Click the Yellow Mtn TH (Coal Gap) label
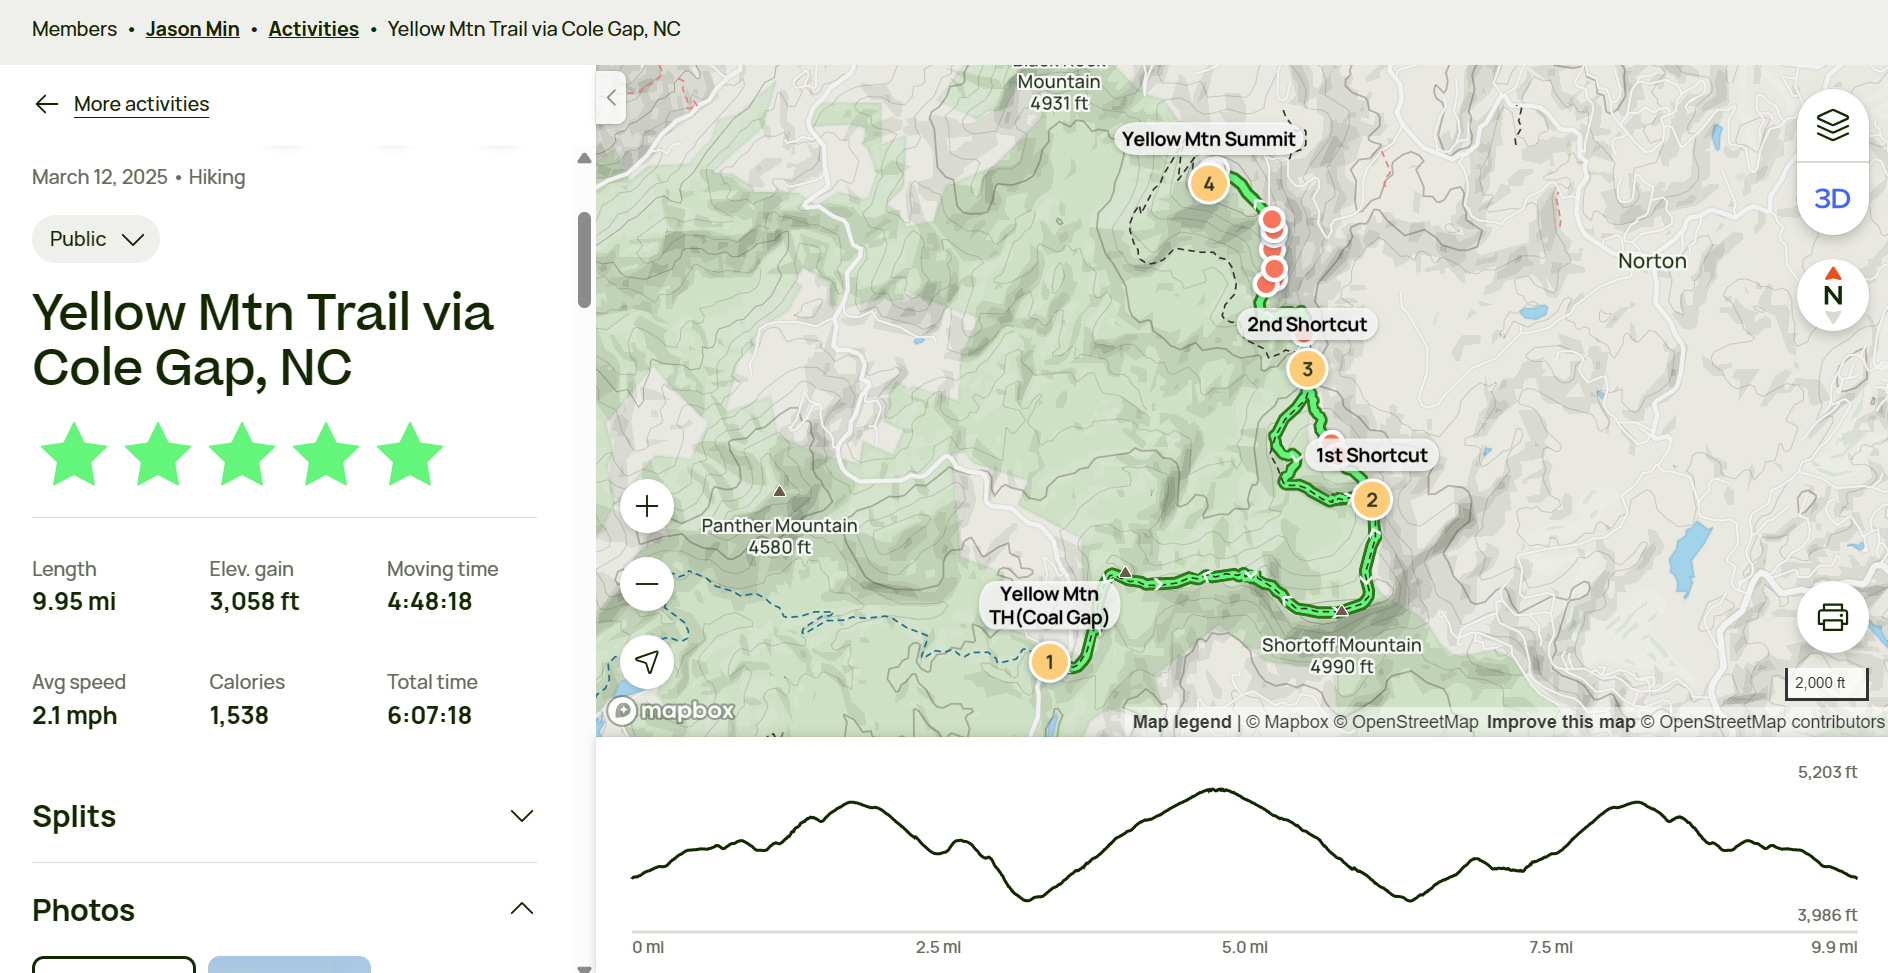 click(1049, 605)
